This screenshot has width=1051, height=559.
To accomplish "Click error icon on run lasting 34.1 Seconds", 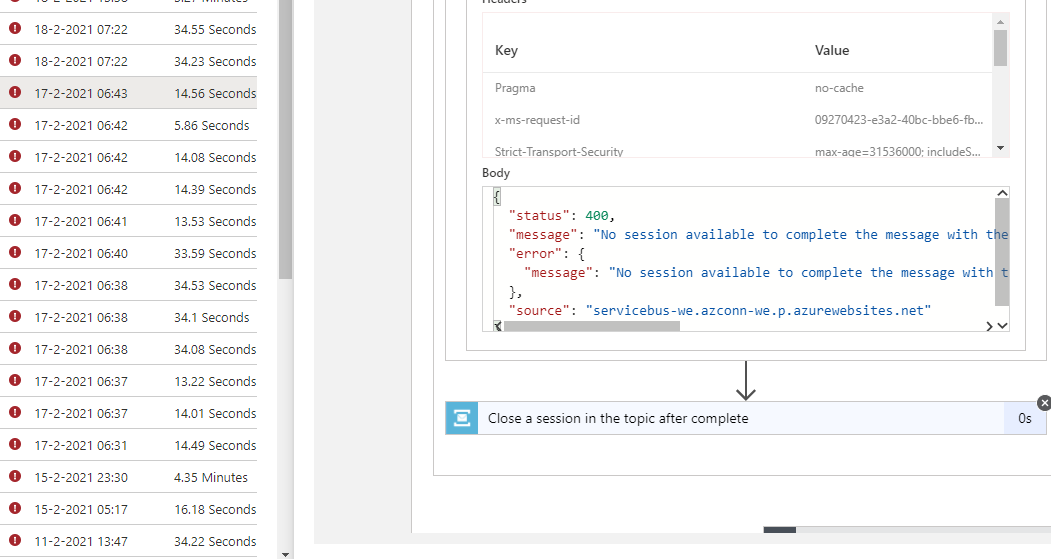I will point(15,316).
